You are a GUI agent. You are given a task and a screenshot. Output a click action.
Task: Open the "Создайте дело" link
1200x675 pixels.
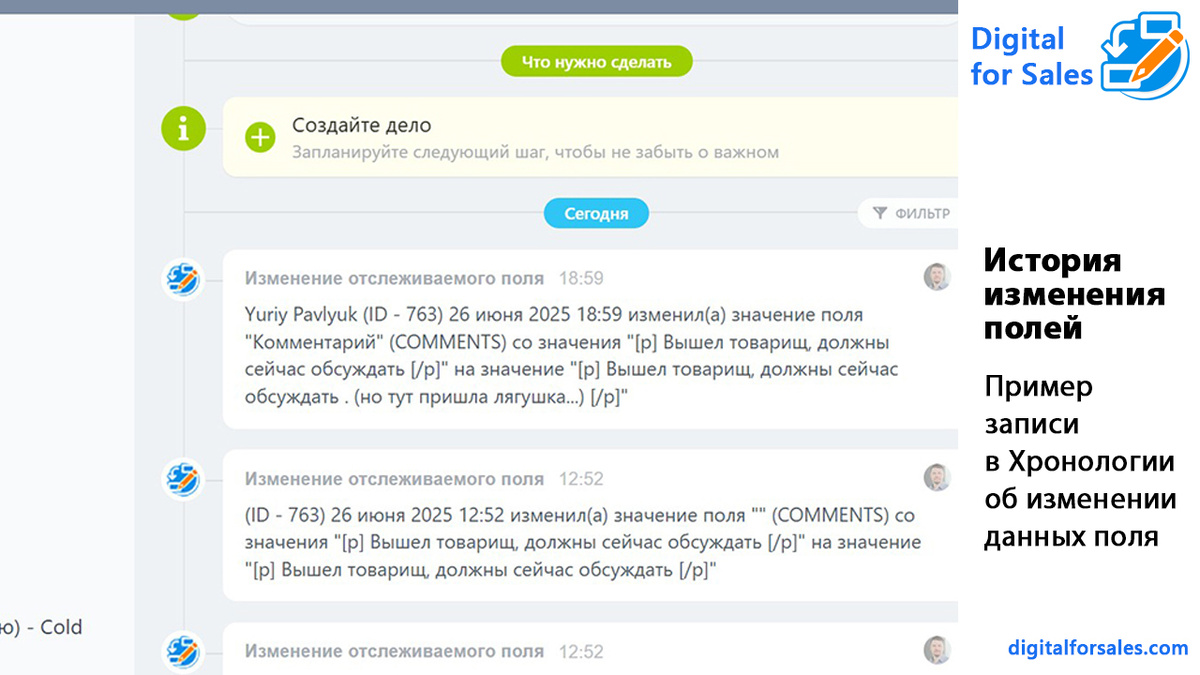coord(360,125)
